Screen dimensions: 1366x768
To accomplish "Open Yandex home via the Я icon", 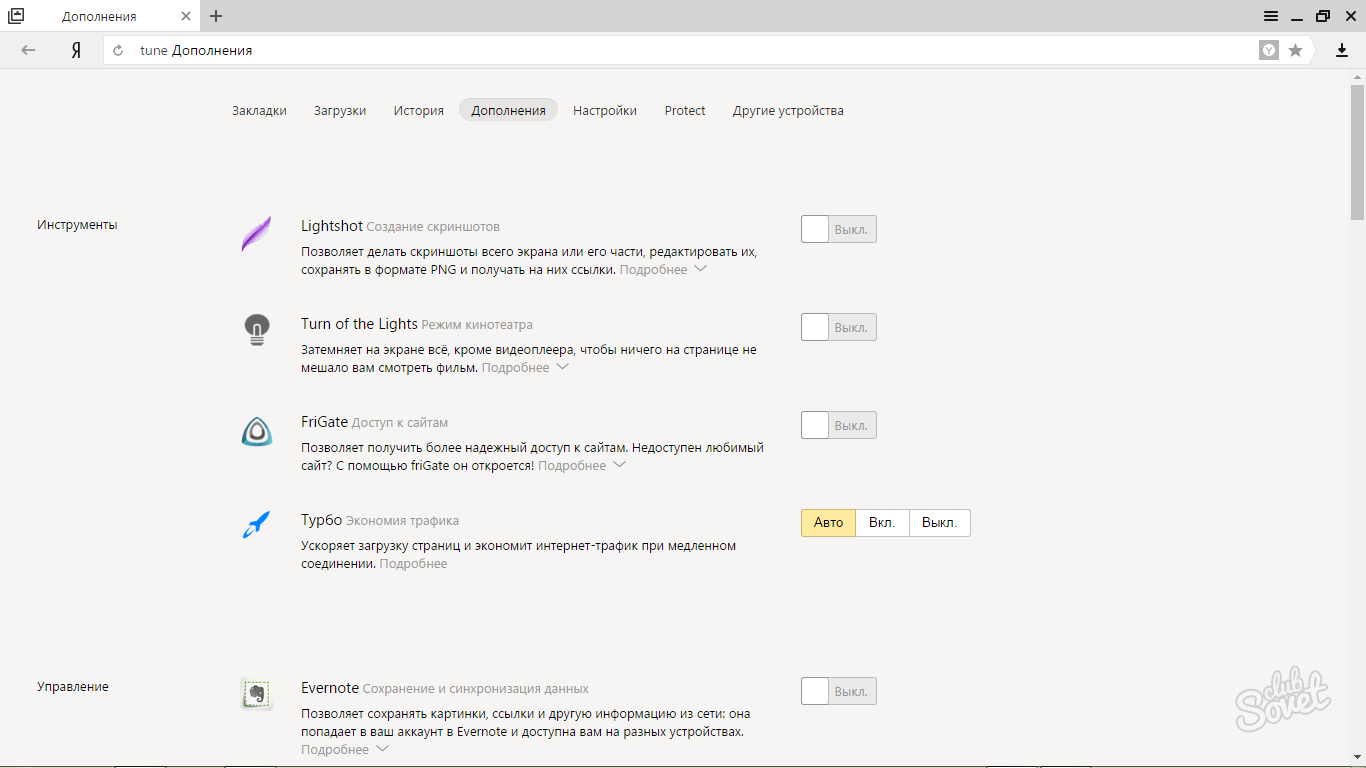I will 76,50.
